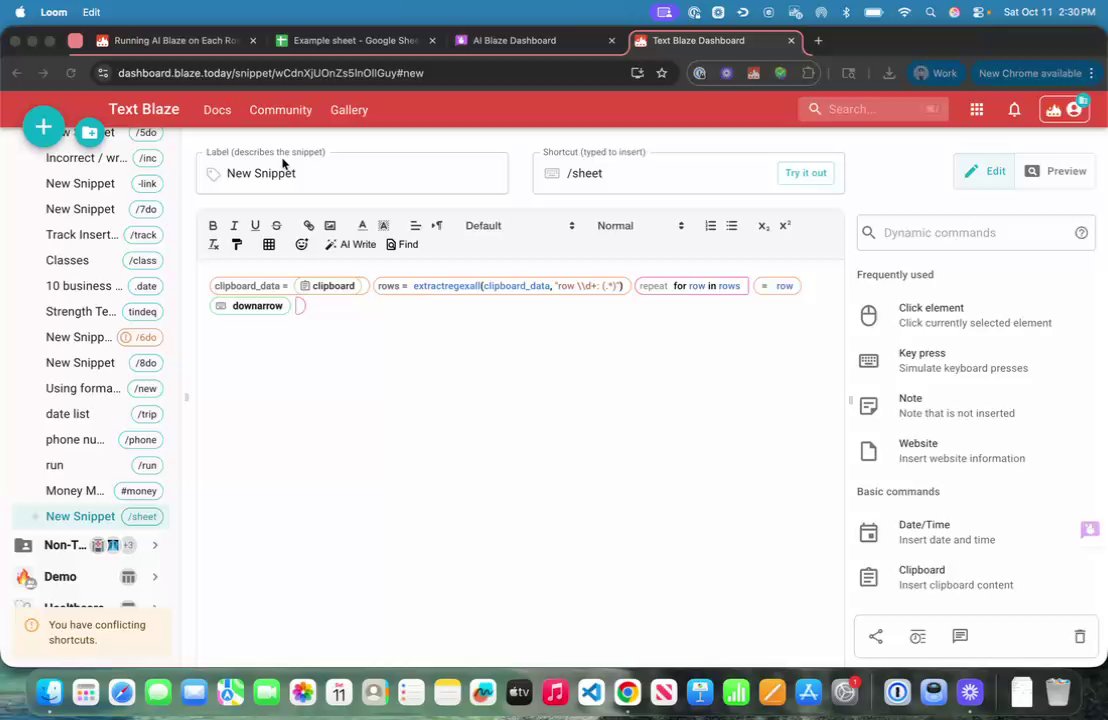This screenshot has width=1108, height=720.
Task: Open the date list snippet
Action: pos(90,414)
